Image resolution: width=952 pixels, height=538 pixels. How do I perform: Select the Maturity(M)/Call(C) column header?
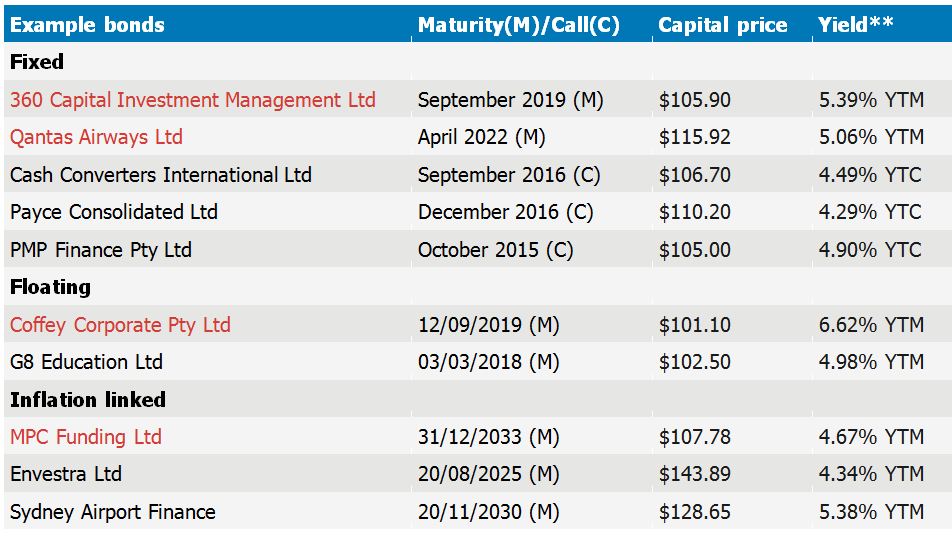pos(518,25)
